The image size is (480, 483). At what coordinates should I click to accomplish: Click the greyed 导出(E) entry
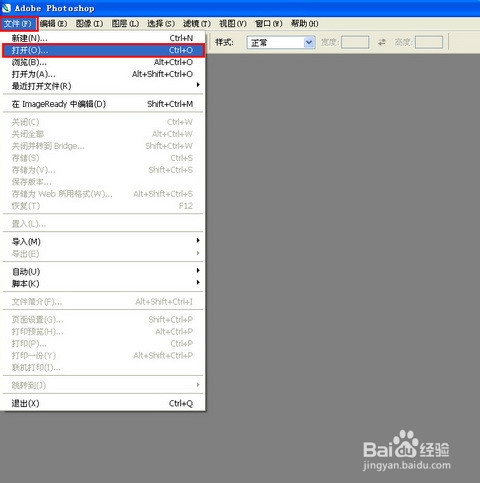pyautogui.click(x=103, y=254)
